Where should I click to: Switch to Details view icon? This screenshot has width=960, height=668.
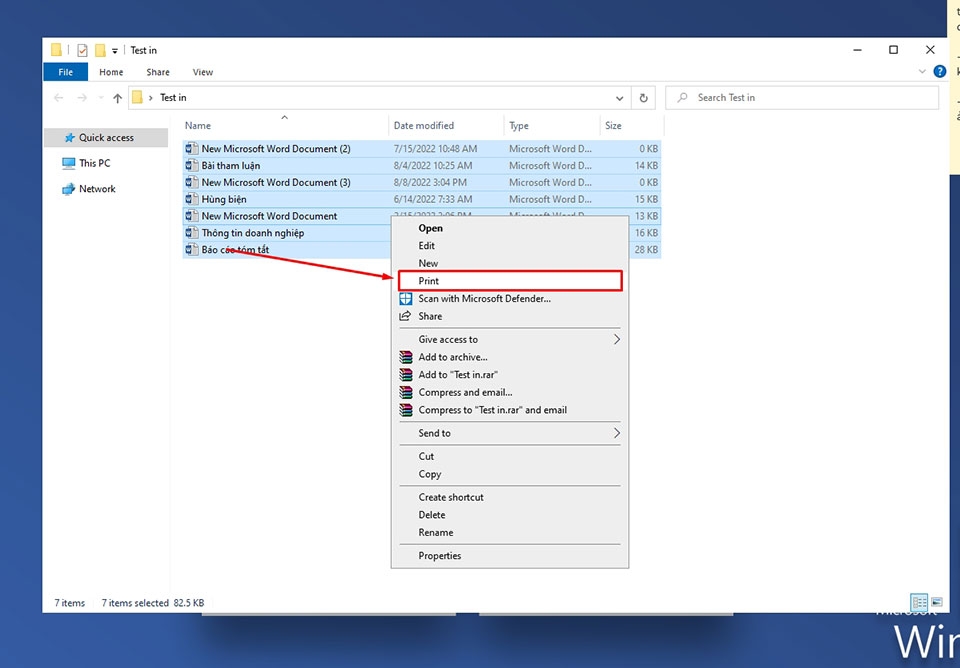tap(919, 602)
